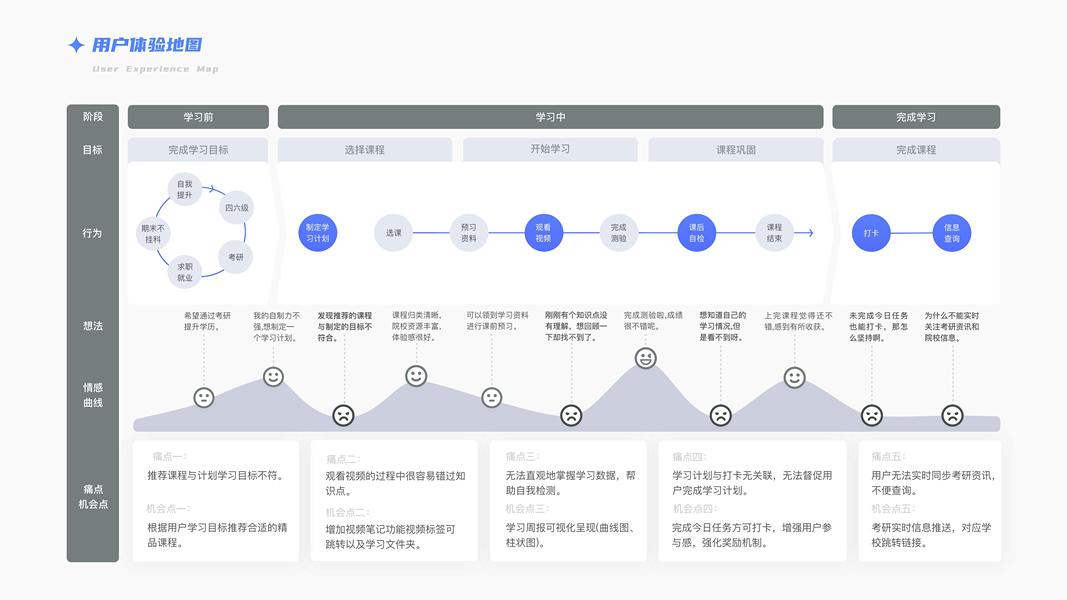
Task: Click the 目标 label in the sidebar
Action: coord(93,150)
